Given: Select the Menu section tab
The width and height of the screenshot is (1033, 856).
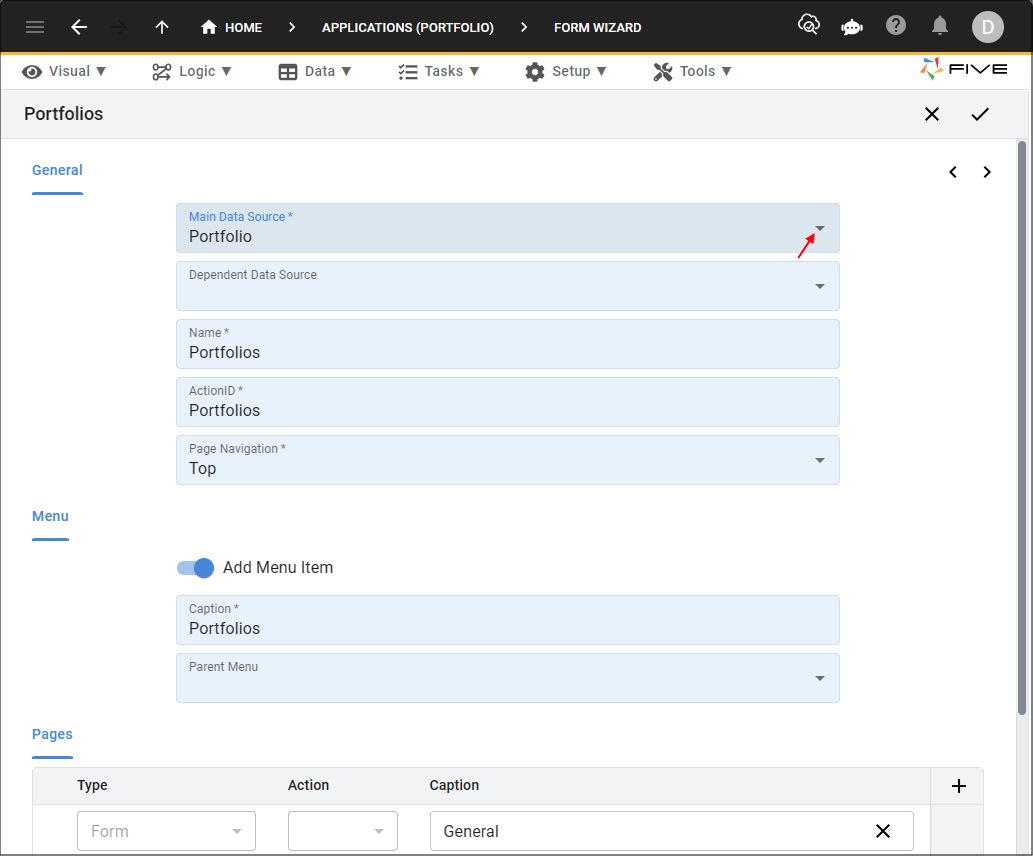Looking at the screenshot, I should 50,516.
